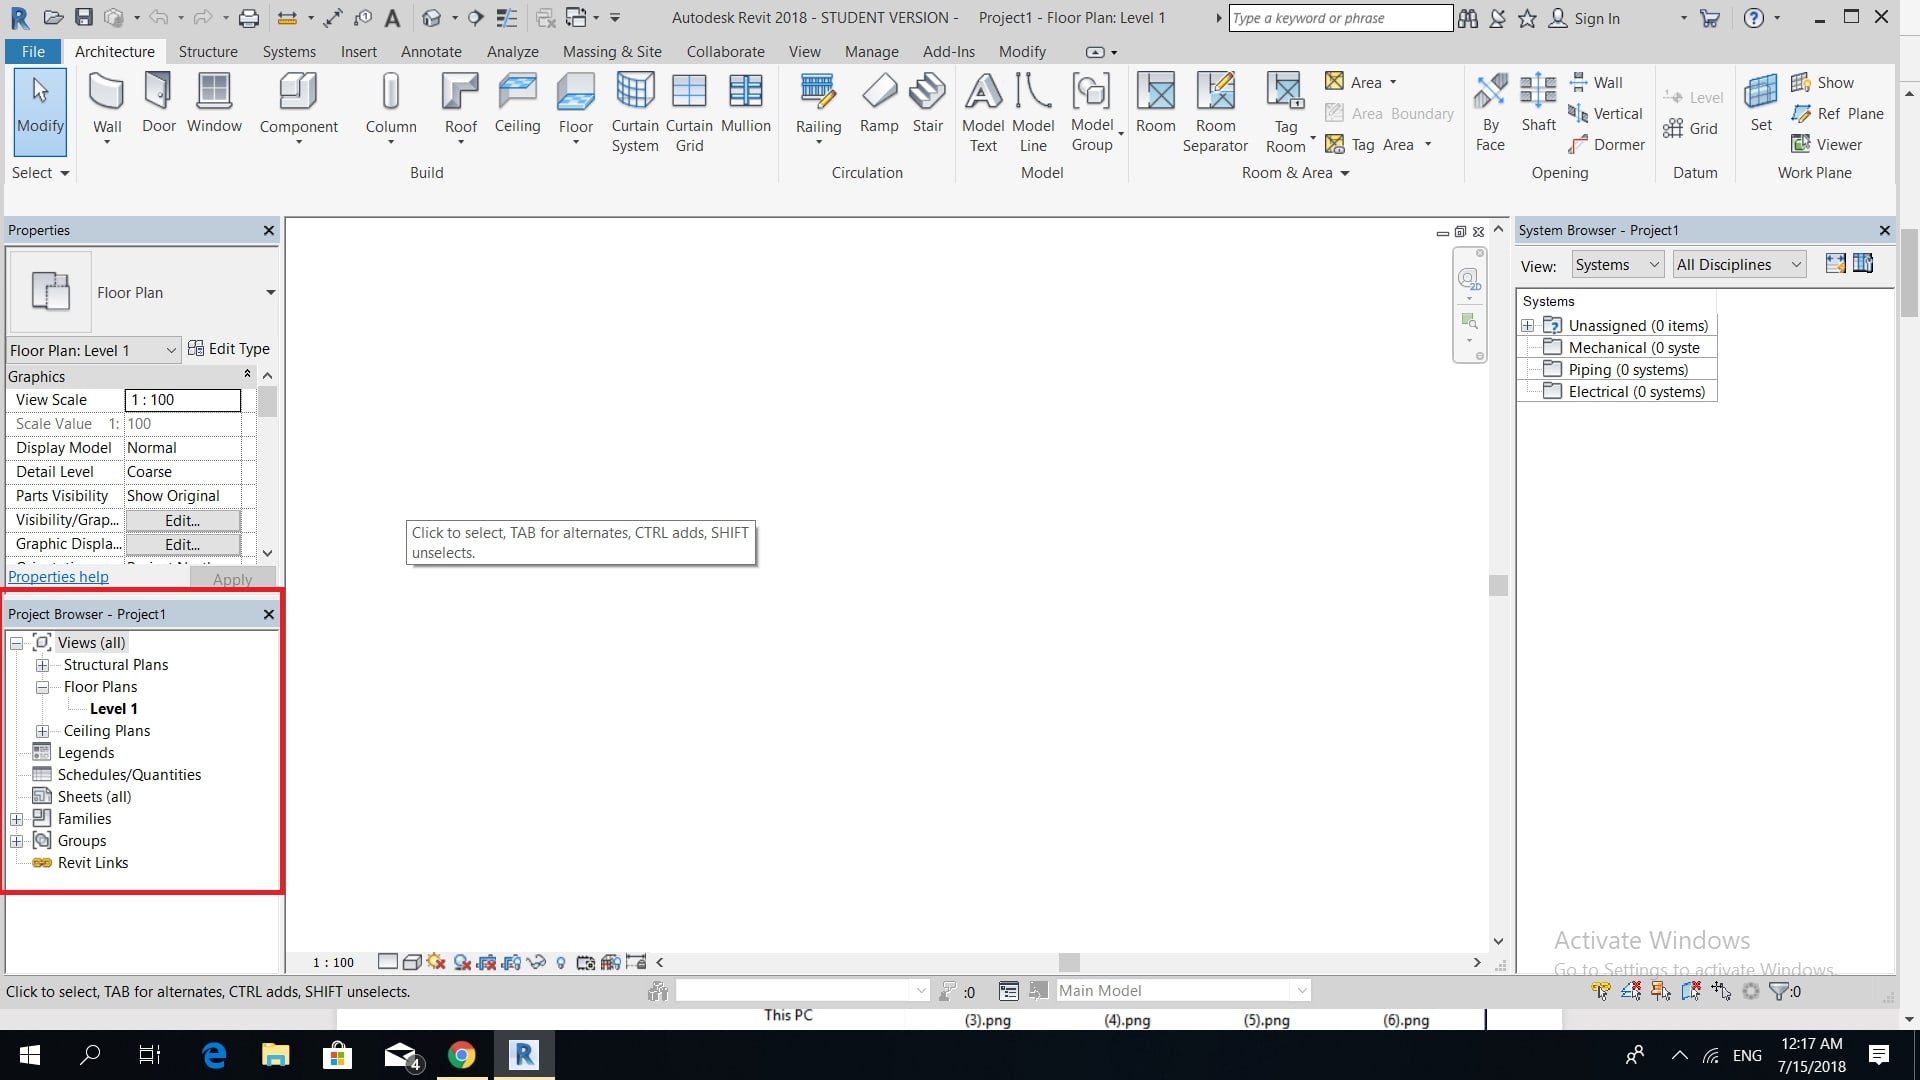1920x1080 pixels.
Task: Click the 1:100 view scale control
Action: coord(333,962)
